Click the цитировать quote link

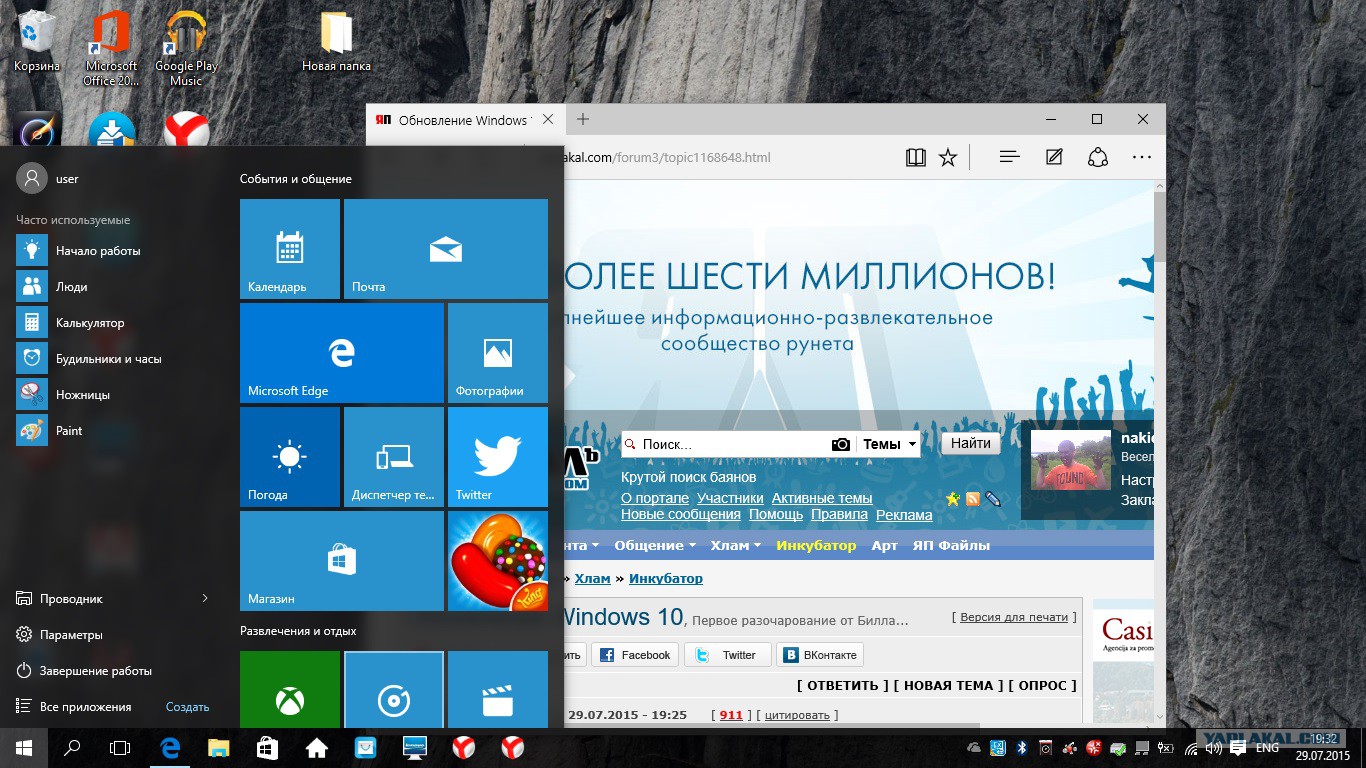point(797,715)
